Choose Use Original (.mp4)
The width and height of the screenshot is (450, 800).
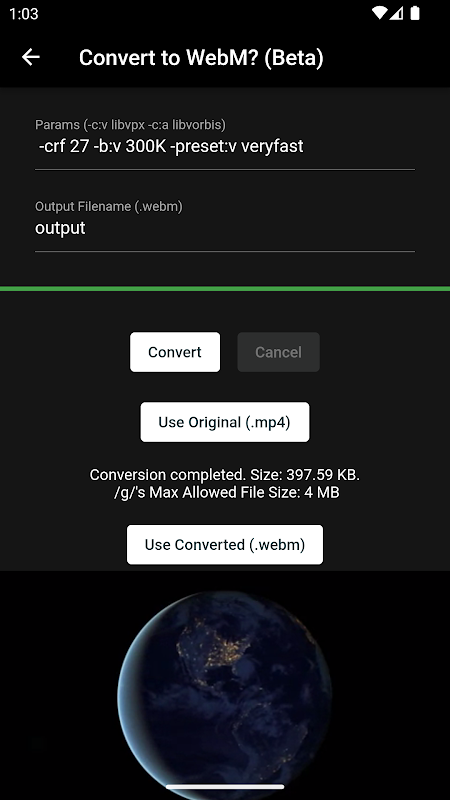coord(224,422)
